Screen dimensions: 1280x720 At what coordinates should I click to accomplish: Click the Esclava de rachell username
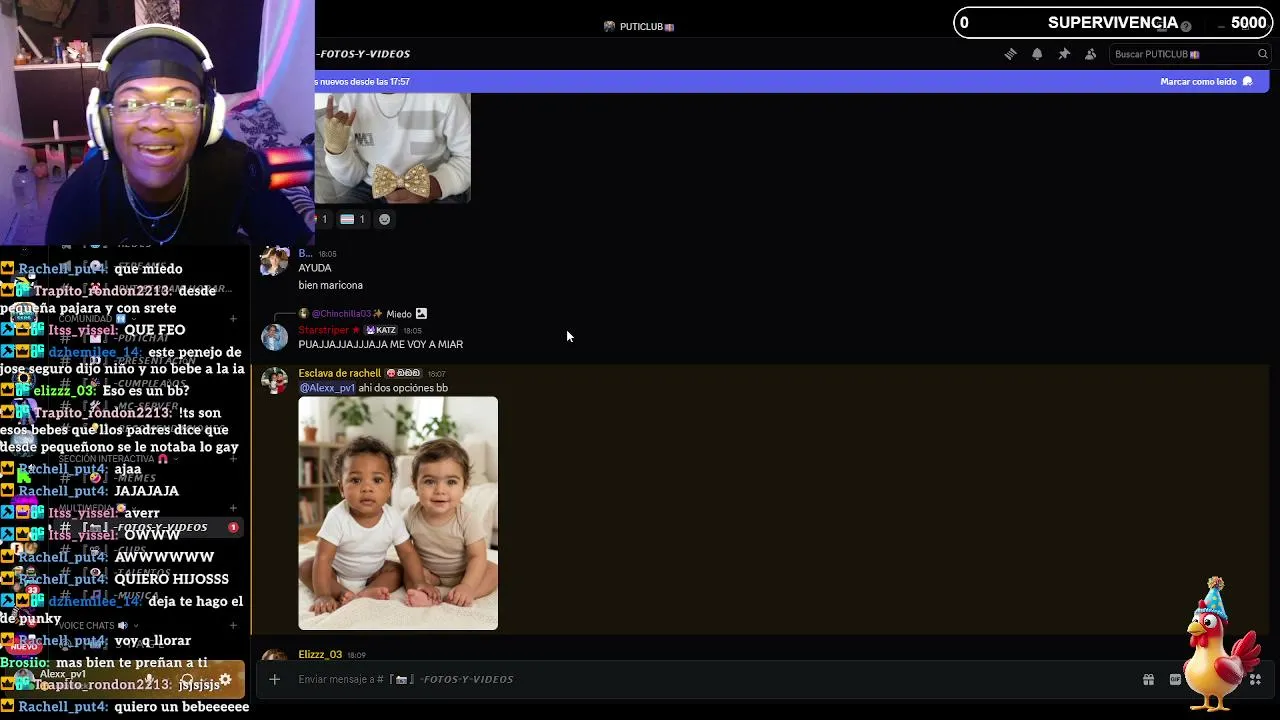click(x=339, y=373)
